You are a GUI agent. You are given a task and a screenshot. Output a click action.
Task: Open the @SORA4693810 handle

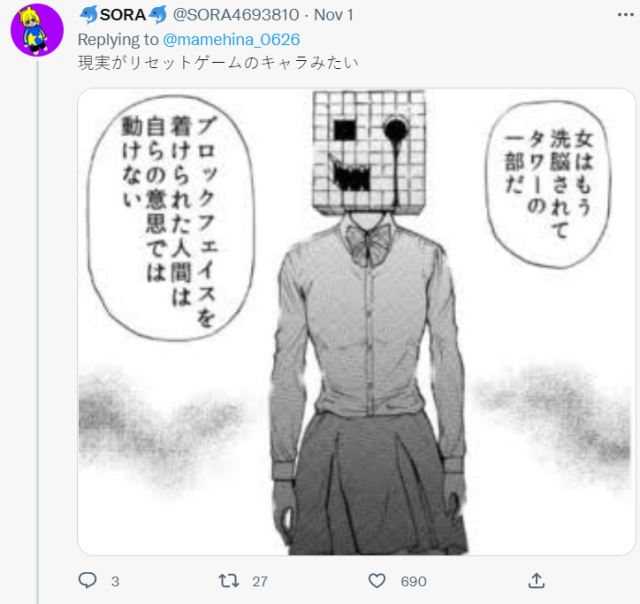point(236,15)
